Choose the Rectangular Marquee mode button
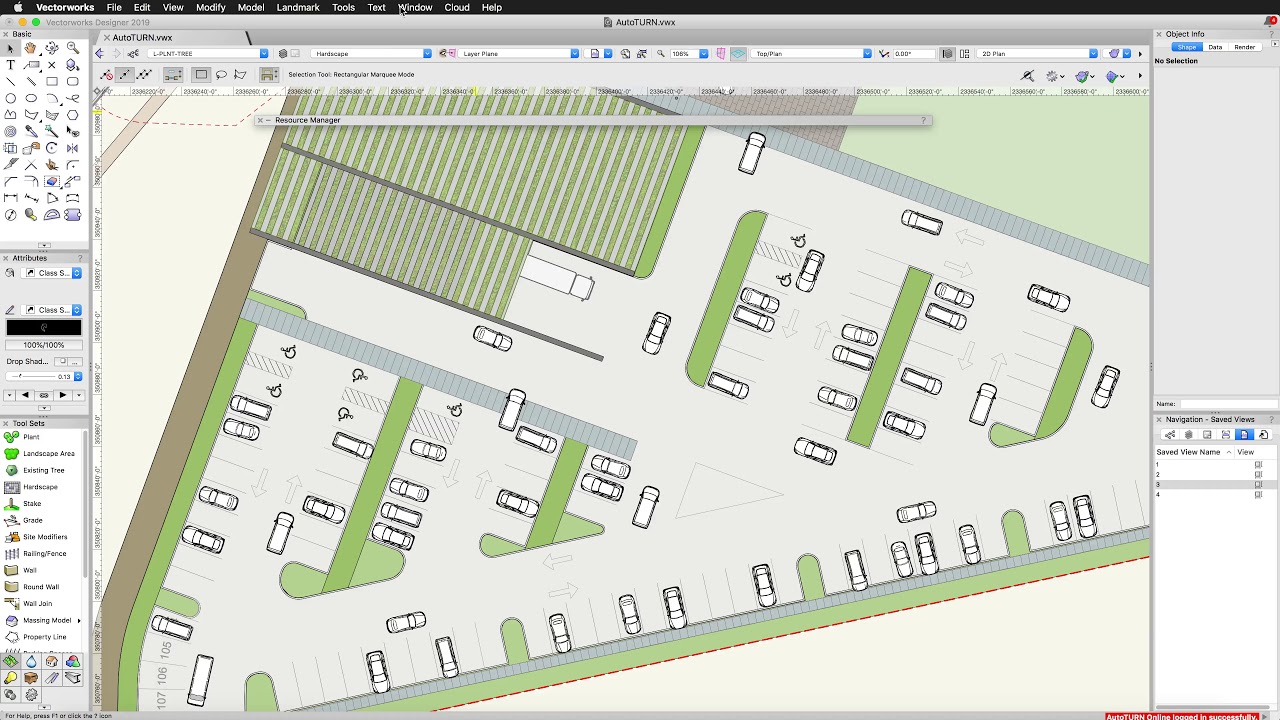1280x720 pixels. coord(201,74)
